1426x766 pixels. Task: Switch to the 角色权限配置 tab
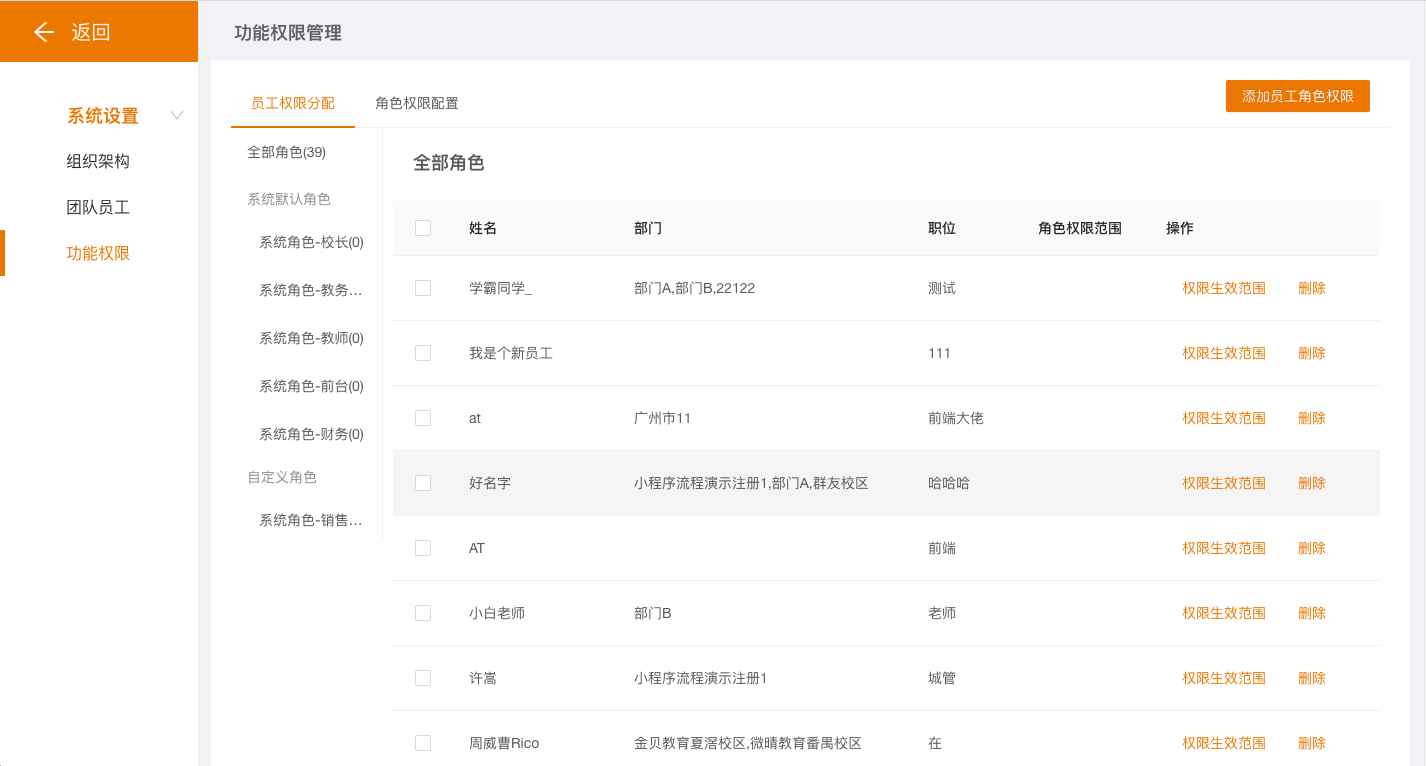point(416,103)
